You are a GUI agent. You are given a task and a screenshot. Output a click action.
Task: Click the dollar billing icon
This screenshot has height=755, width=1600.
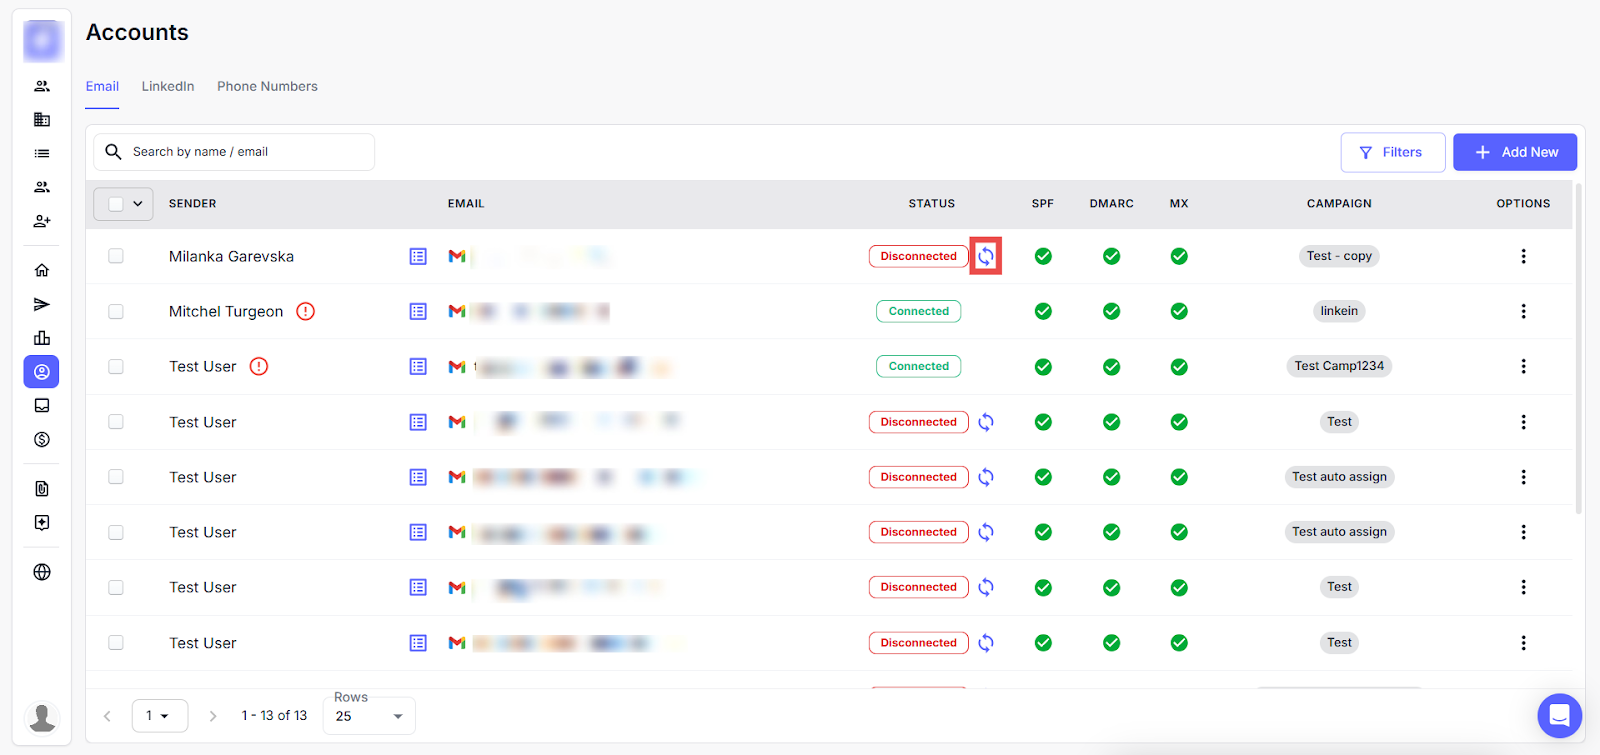click(42, 440)
